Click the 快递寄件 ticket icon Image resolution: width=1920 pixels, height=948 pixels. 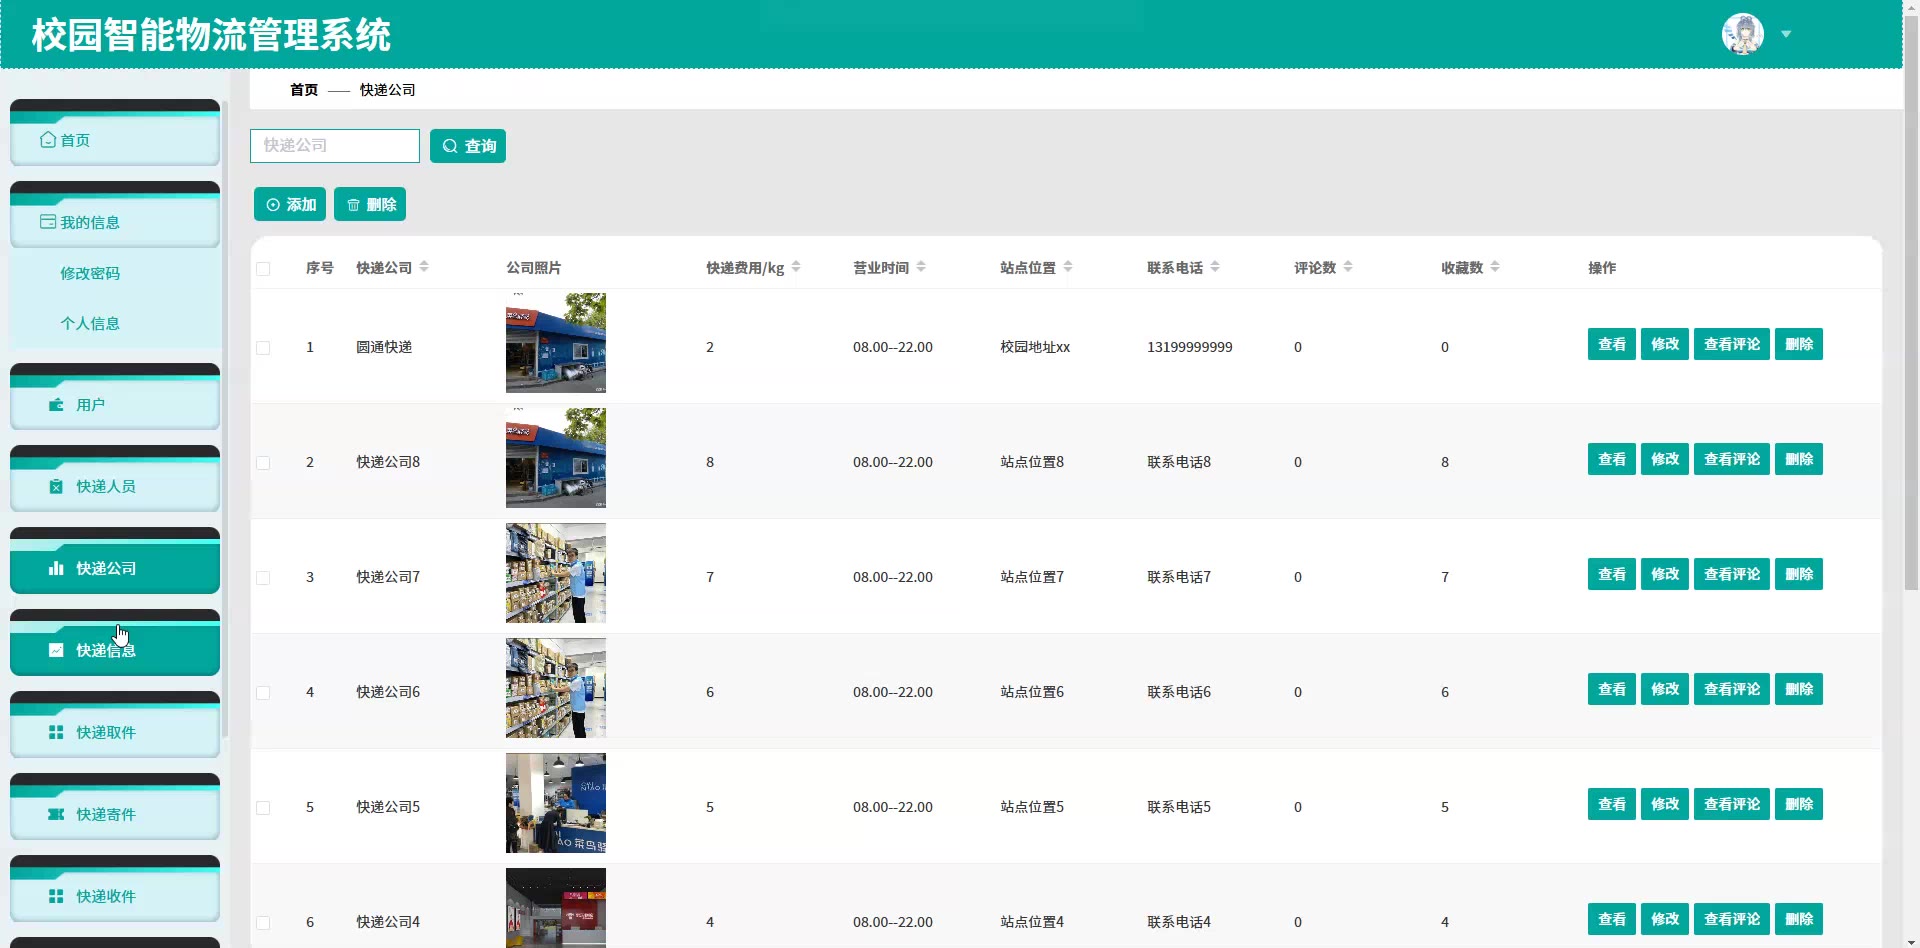(x=56, y=814)
